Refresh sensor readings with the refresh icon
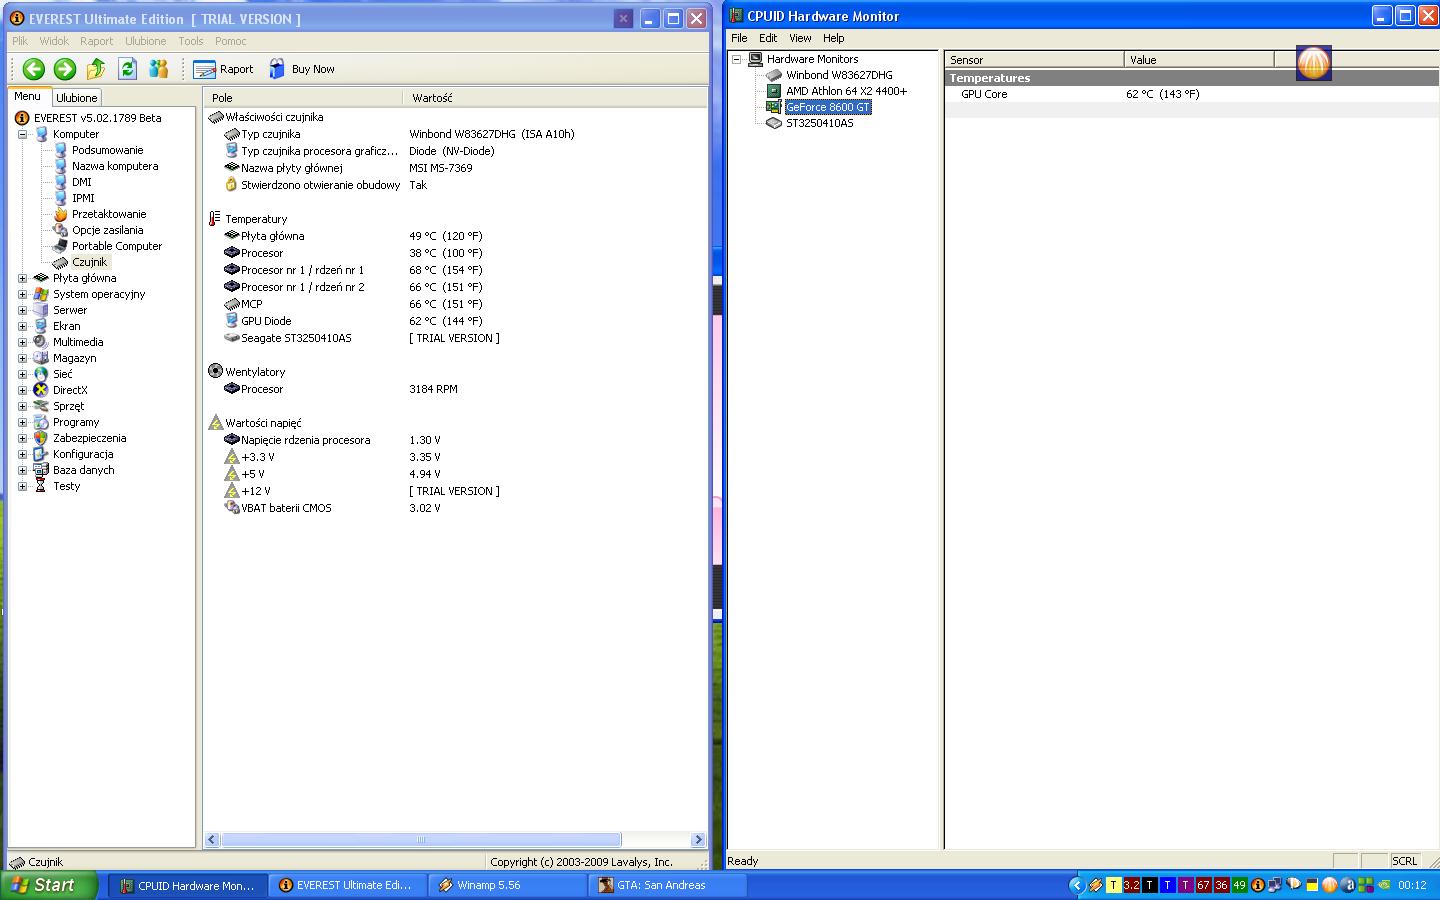 point(127,69)
